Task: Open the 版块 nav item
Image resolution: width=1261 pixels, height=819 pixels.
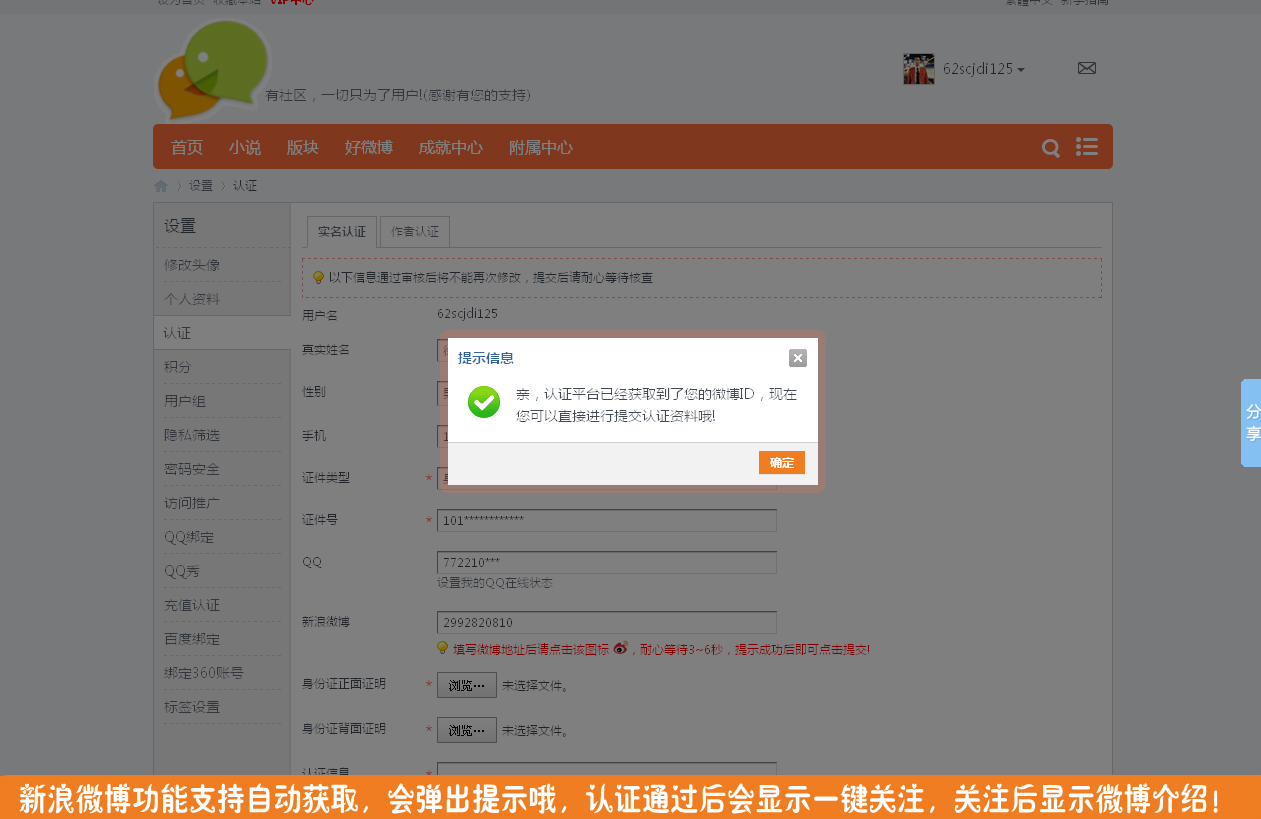Action: 303,148
